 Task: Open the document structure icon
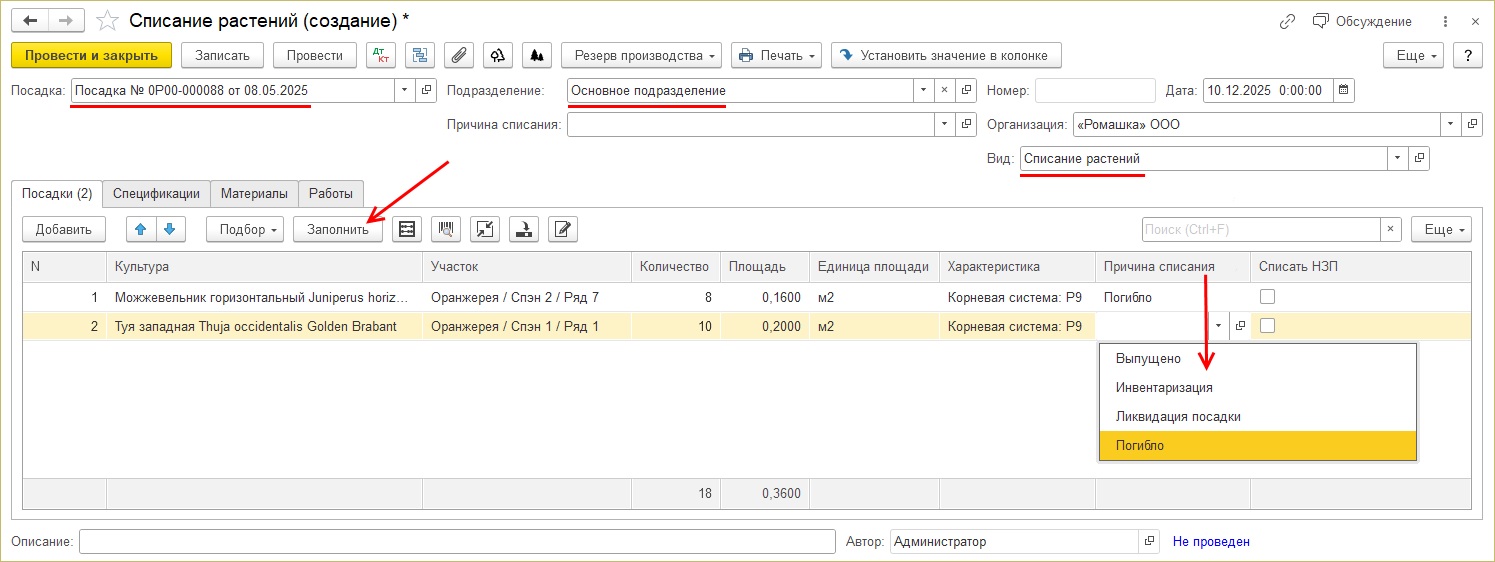tap(420, 55)
